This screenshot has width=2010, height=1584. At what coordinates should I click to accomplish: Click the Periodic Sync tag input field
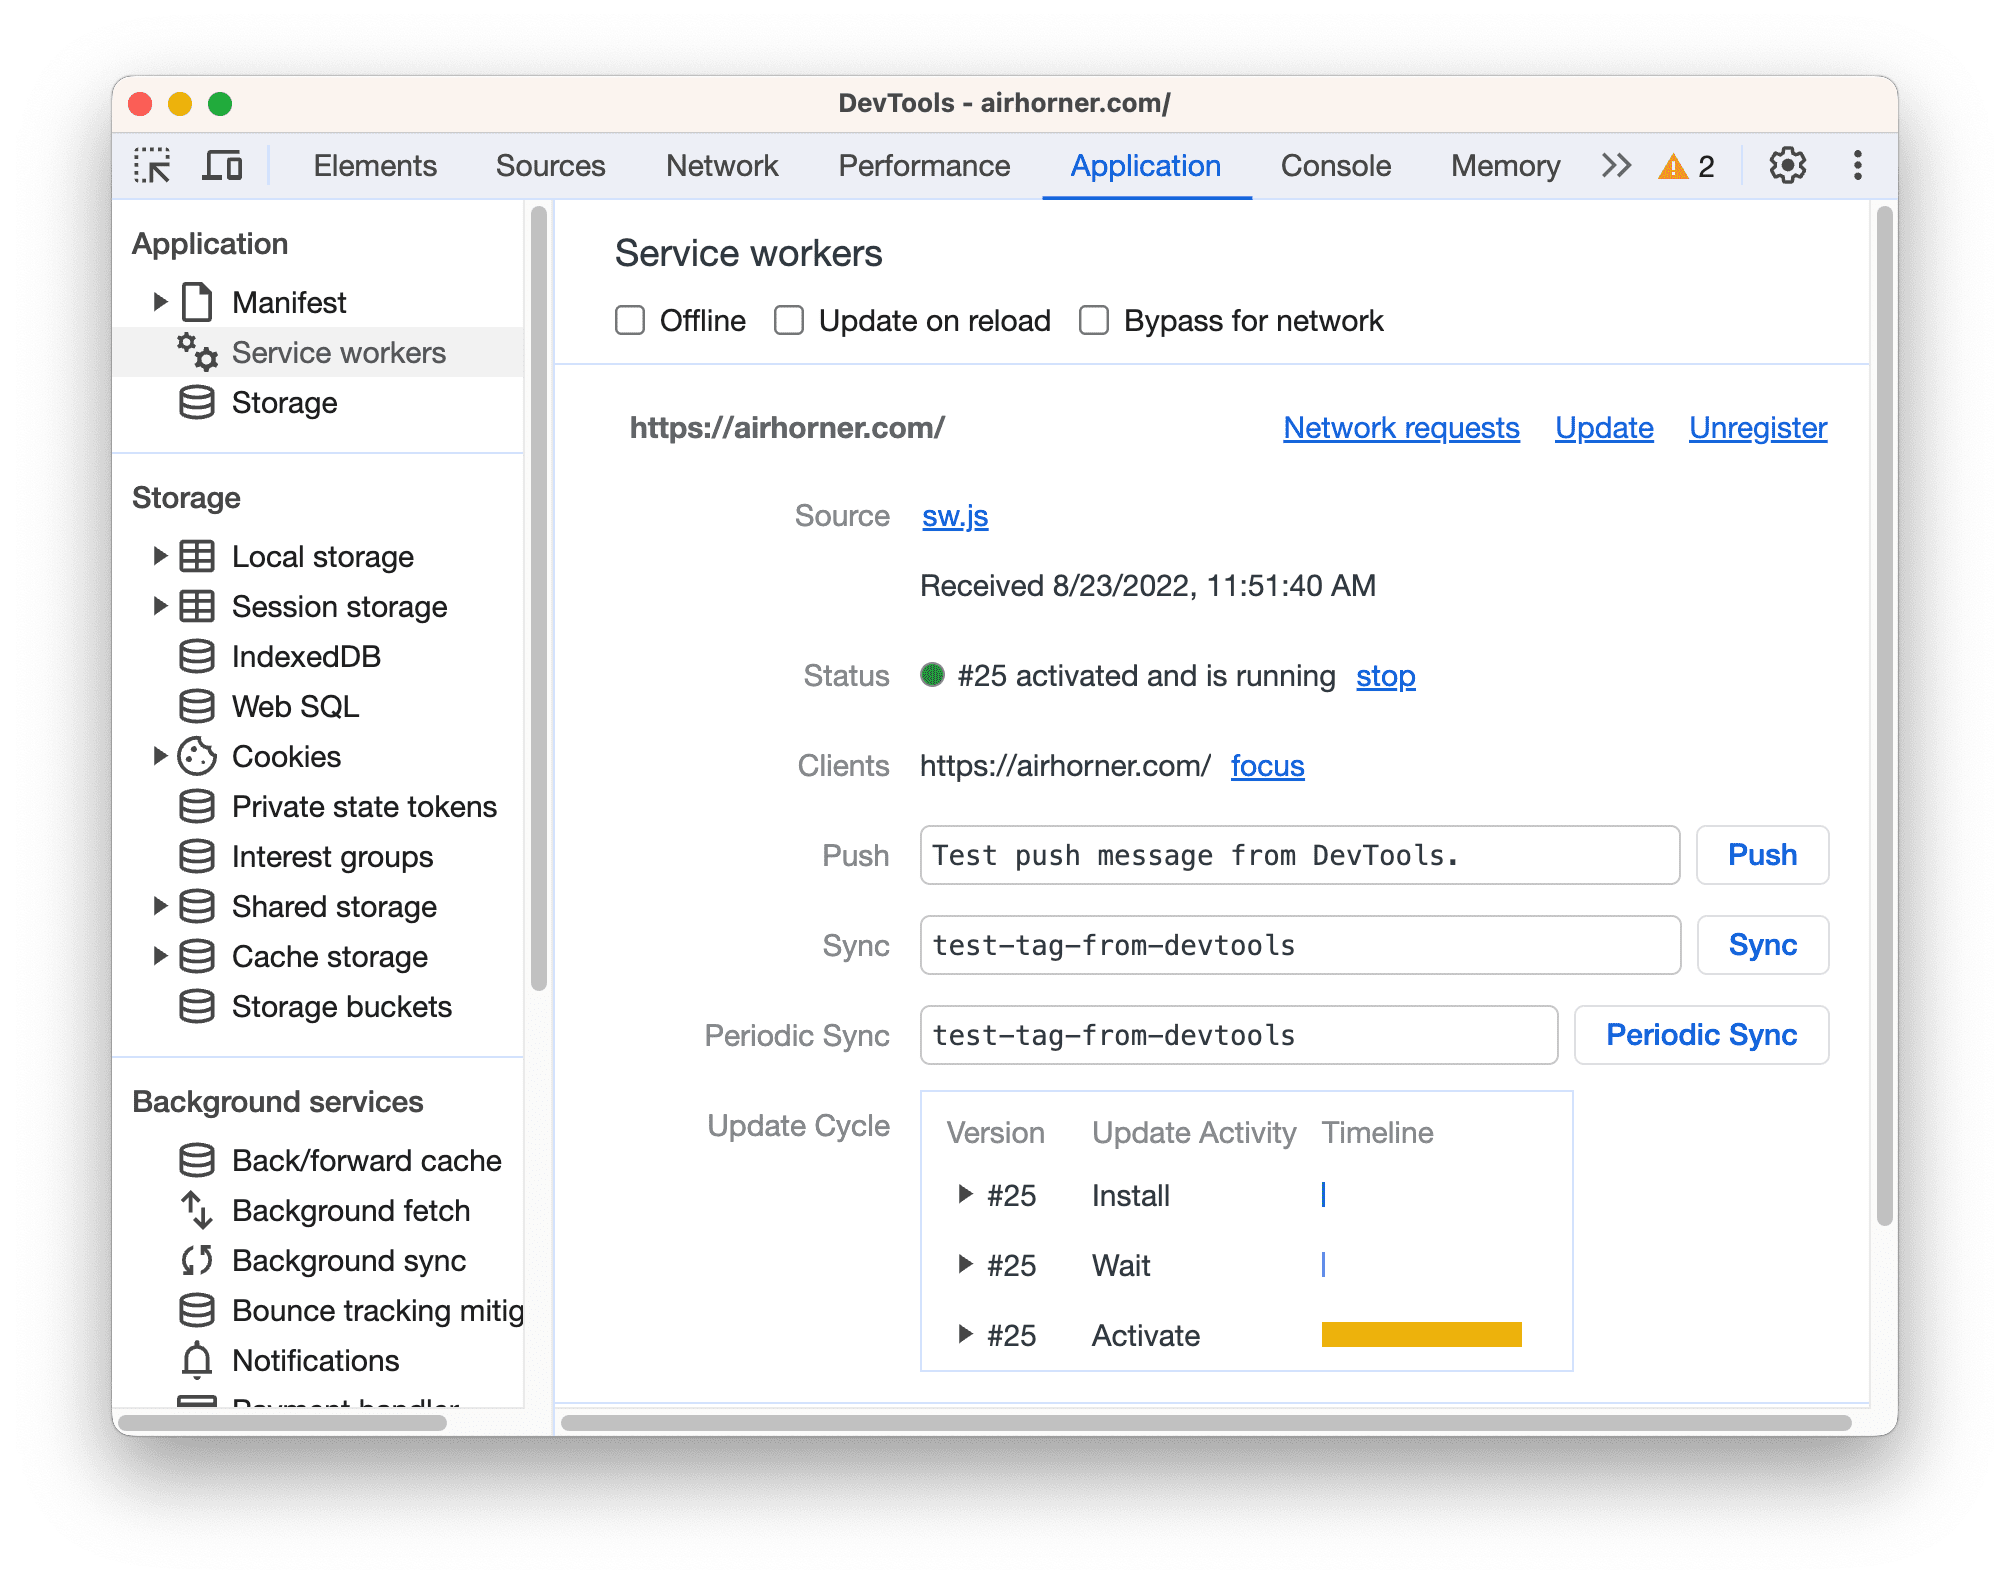pos(1235,1034)
